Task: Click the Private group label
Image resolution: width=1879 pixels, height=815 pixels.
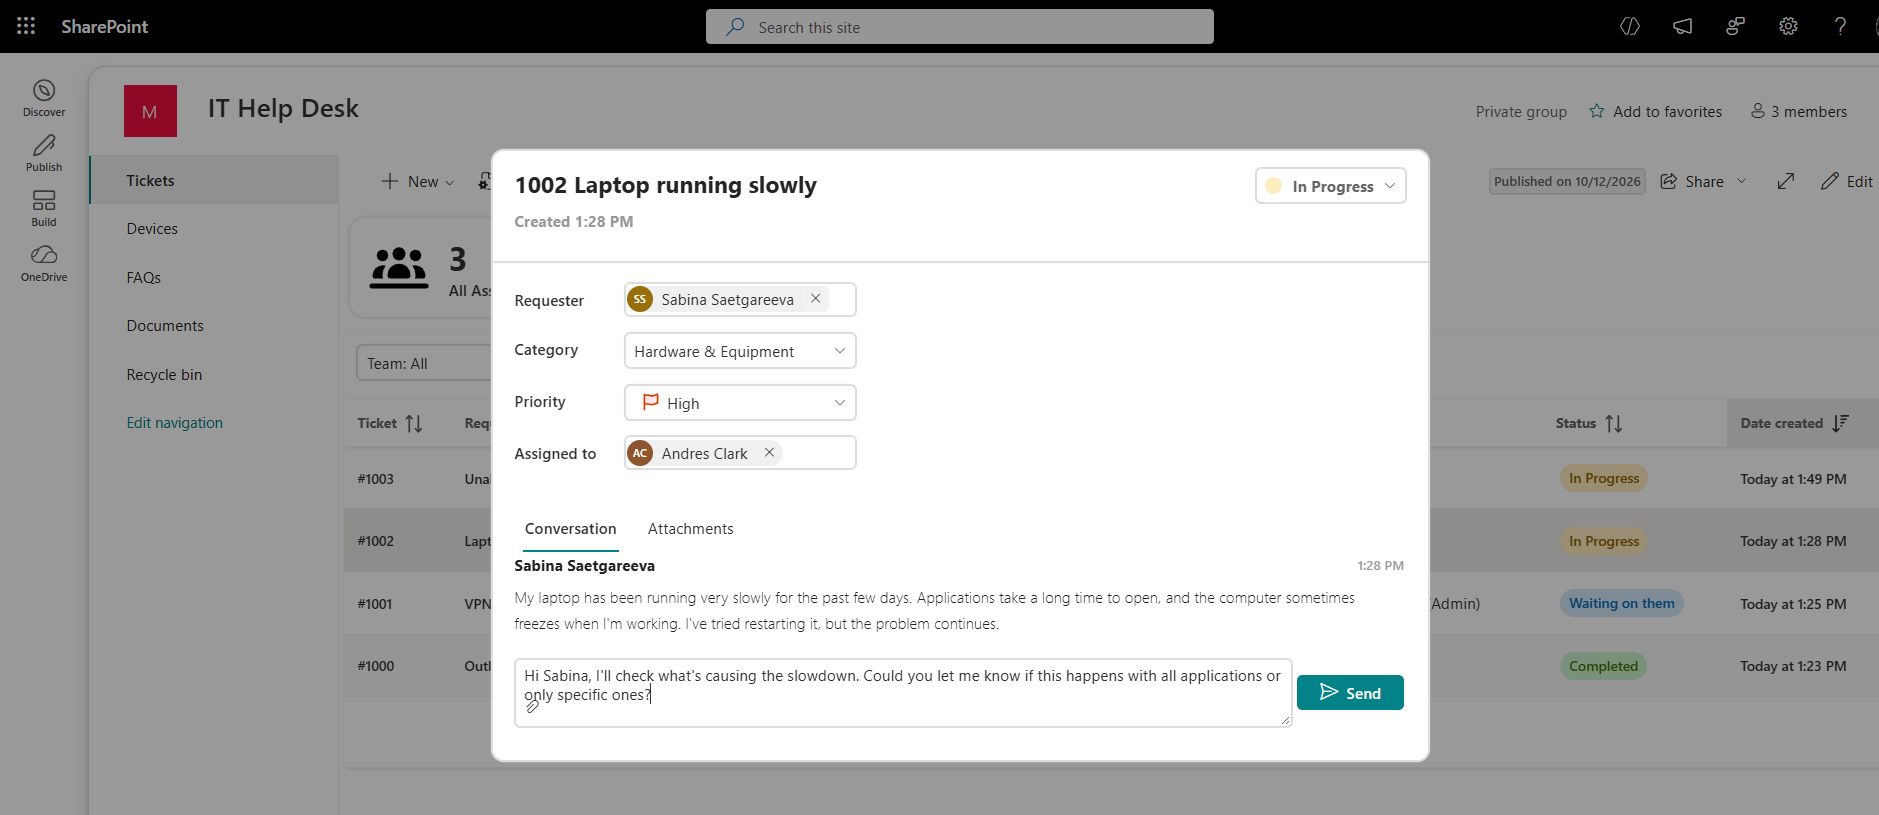Action: click(1521, 111)
